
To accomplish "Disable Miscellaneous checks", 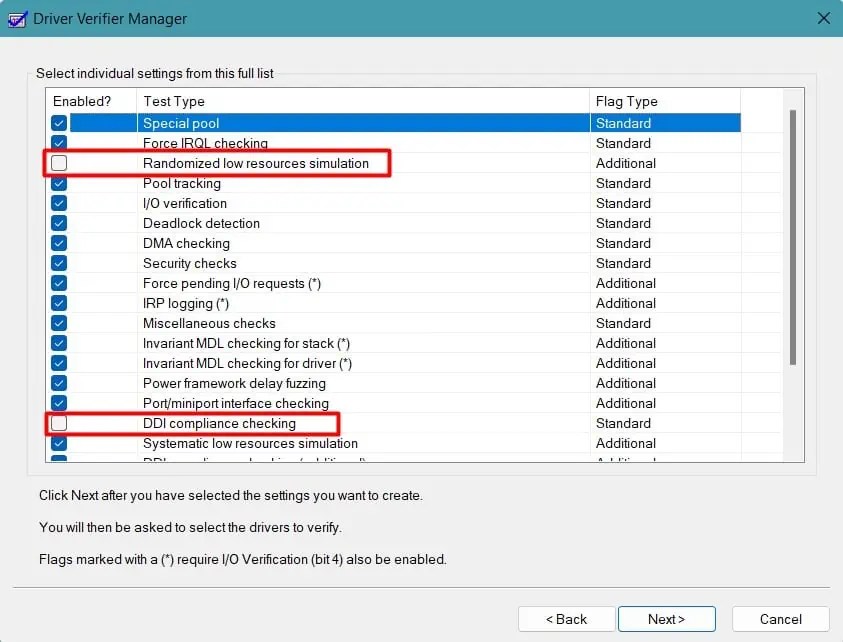I will pos(59,323).
